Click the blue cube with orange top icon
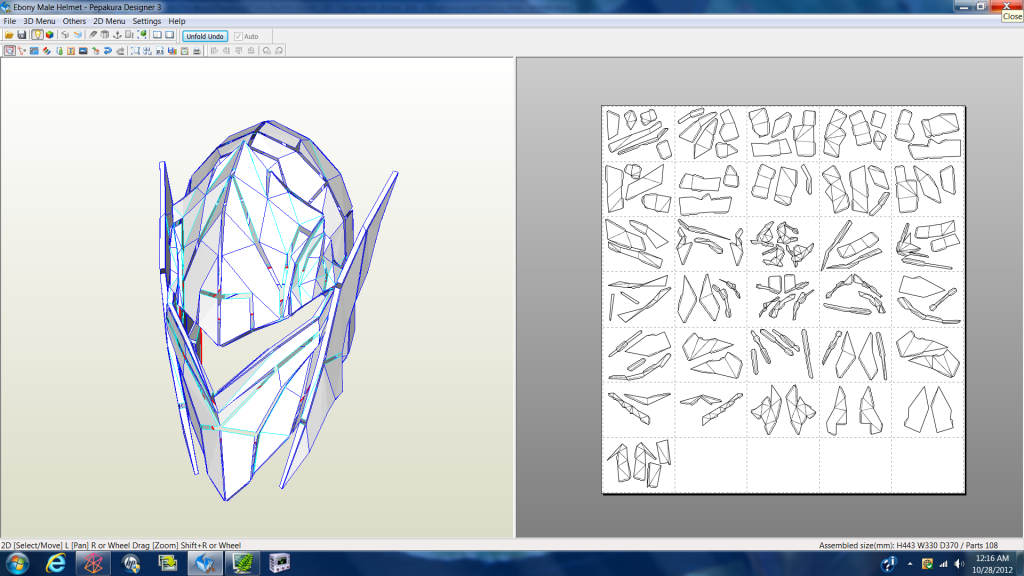The width and height of the screenshot is (1024, 576). point(78,35)
